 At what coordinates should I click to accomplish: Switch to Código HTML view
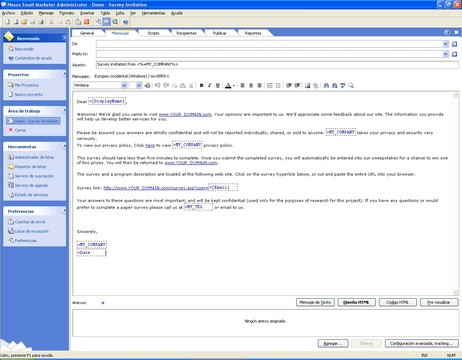(397, 302)
